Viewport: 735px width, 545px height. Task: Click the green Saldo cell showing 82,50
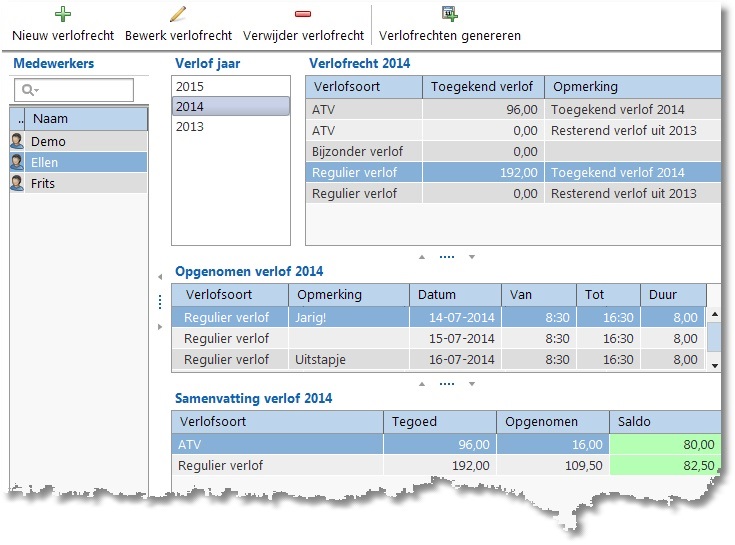665,466
